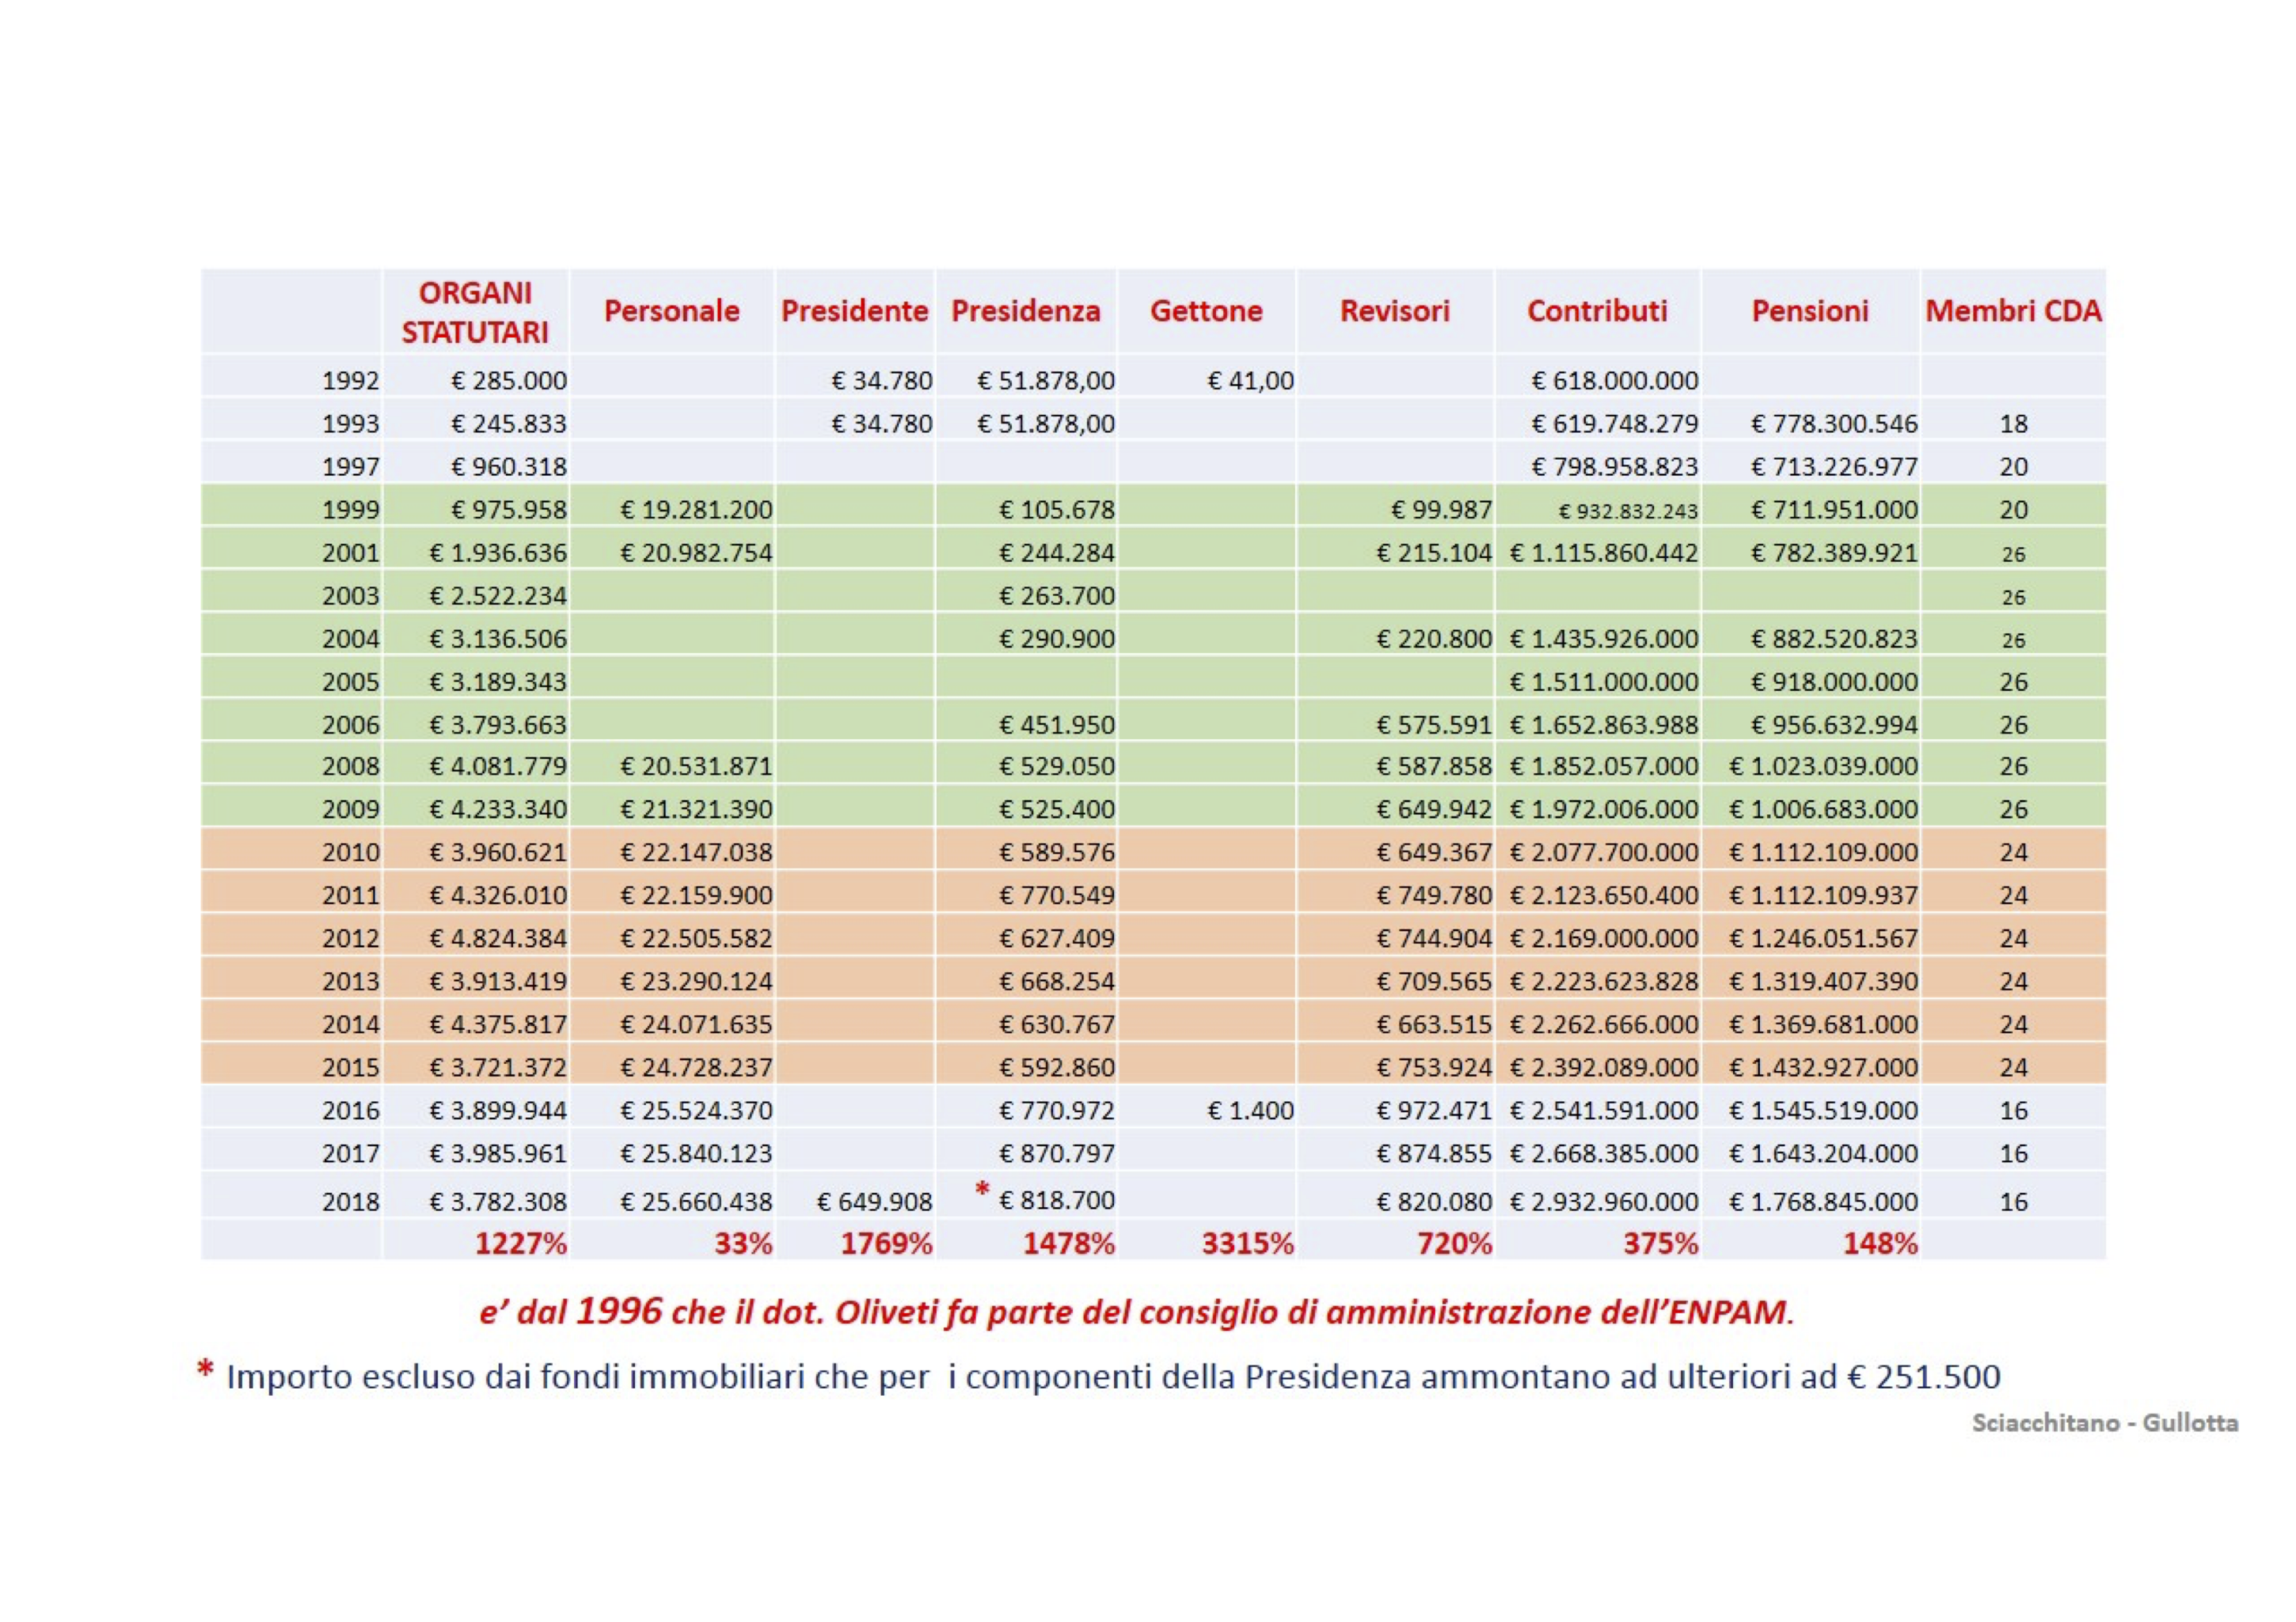The image size is (2296, 1622).
Task: Click the Personale column header
Action: point(671,311)
